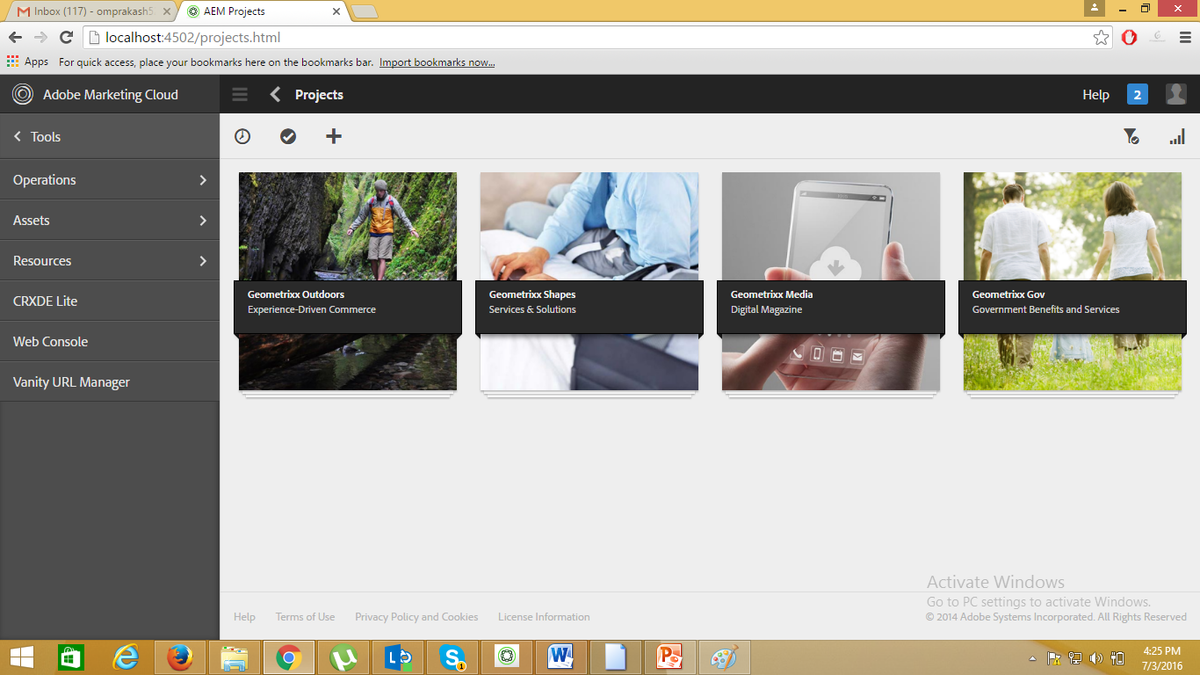Go back to Tools in side rail
The height and width of the screenshot is (675, 1200).
click(x=110, y=137)
